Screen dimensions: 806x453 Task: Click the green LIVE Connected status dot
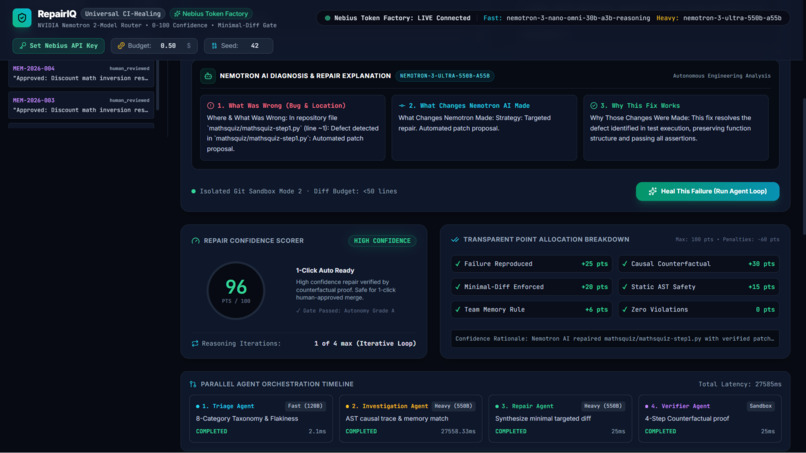click(x=327, y=18)
